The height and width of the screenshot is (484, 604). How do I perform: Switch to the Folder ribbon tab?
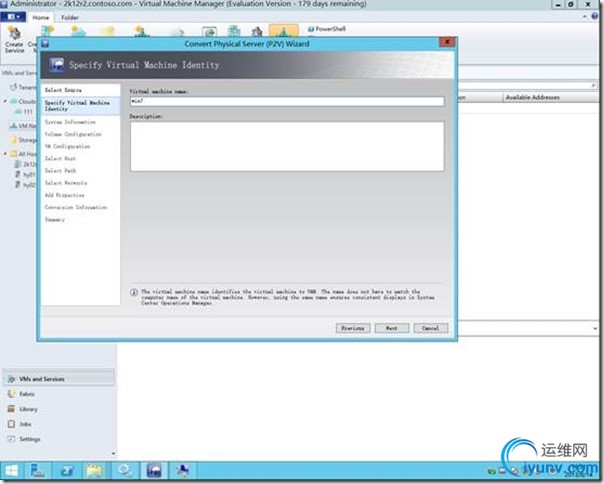(70, 17)
